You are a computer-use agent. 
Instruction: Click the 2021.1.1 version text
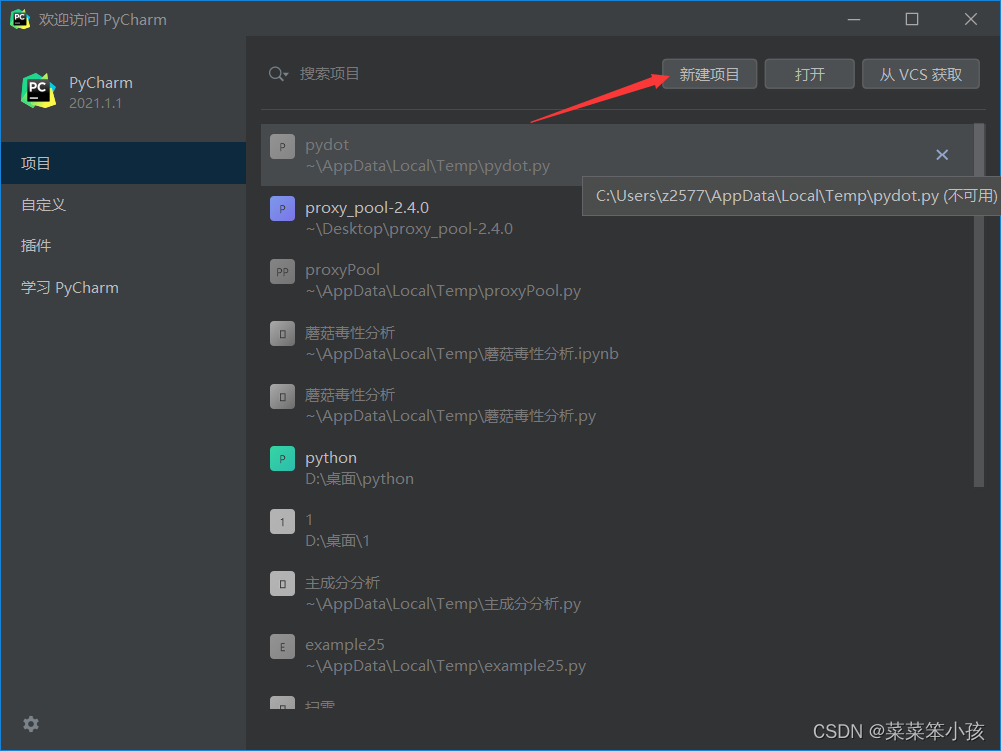95,103
